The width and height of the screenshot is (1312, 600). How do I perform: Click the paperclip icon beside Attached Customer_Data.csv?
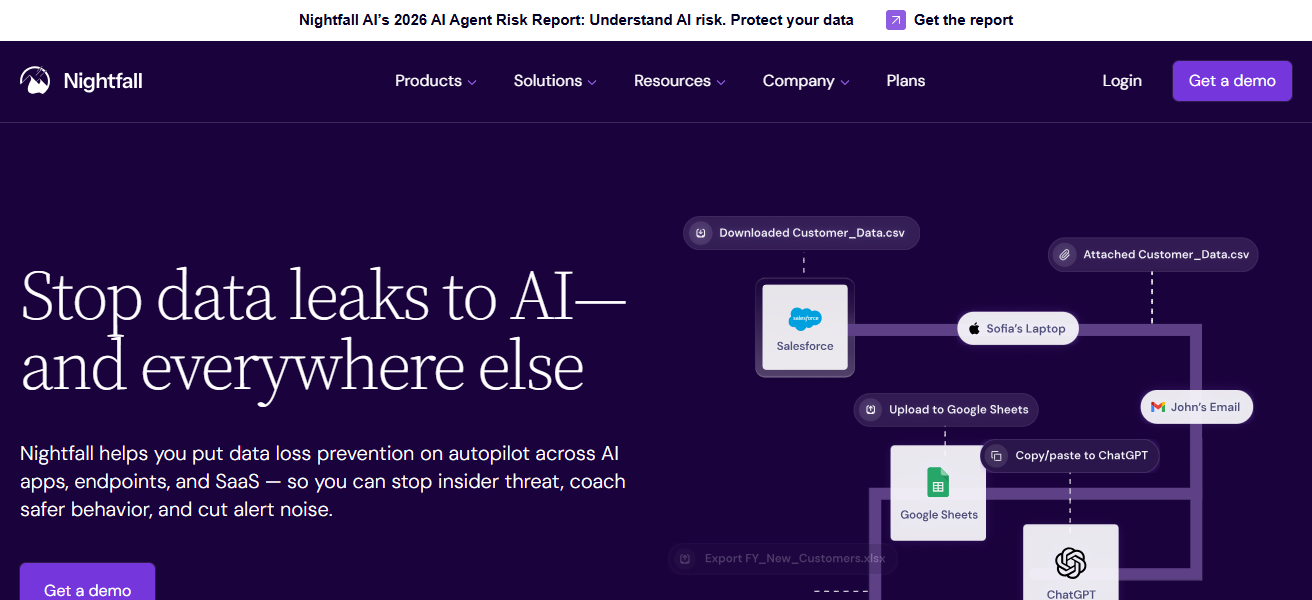1065,254
